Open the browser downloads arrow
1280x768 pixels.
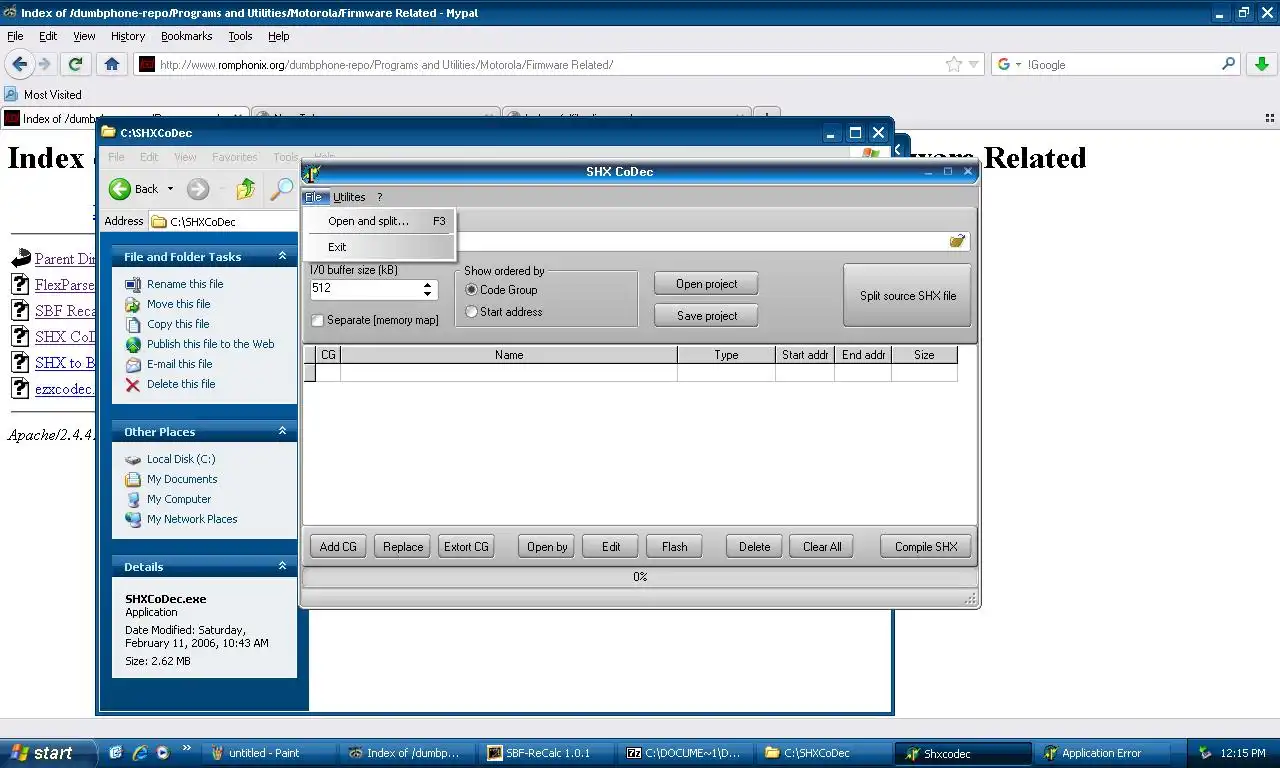point(1261,64)
